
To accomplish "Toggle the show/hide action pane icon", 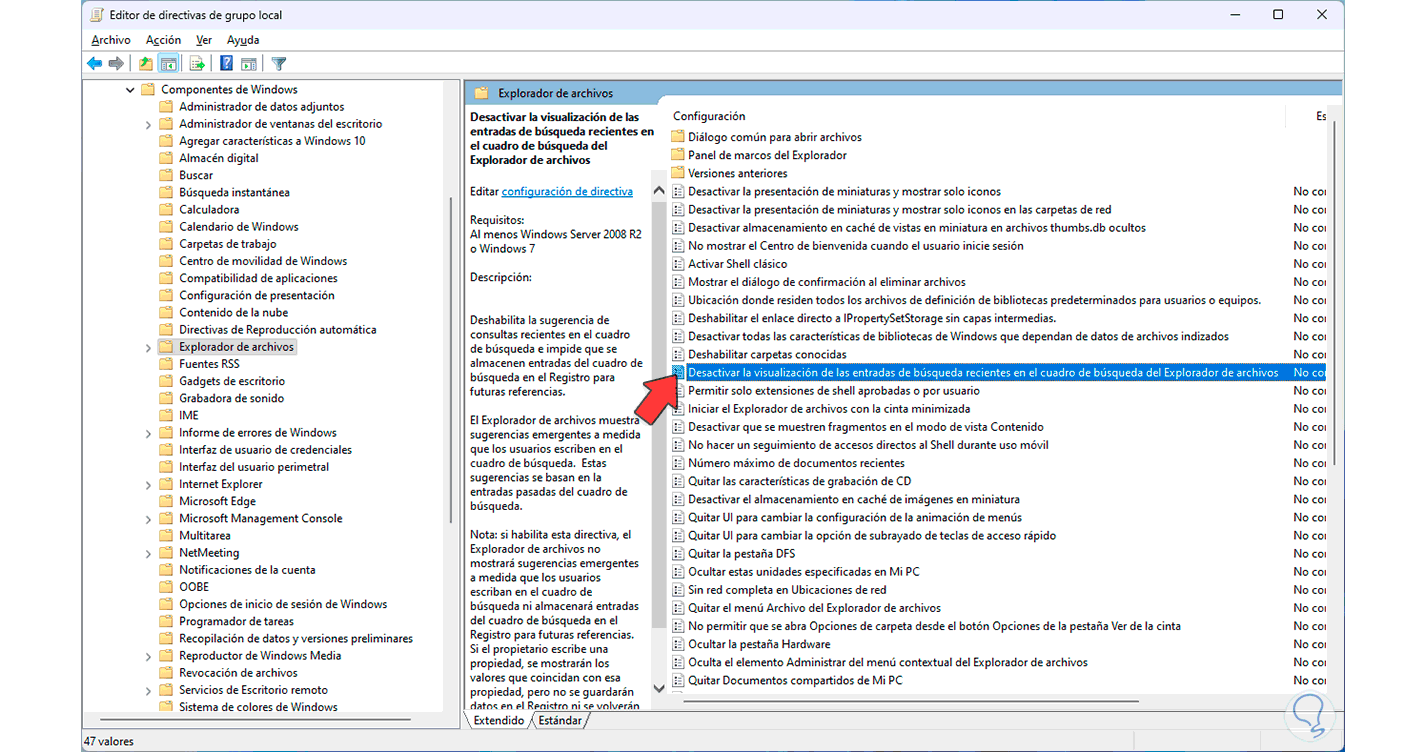I will (x=248, y=64).
